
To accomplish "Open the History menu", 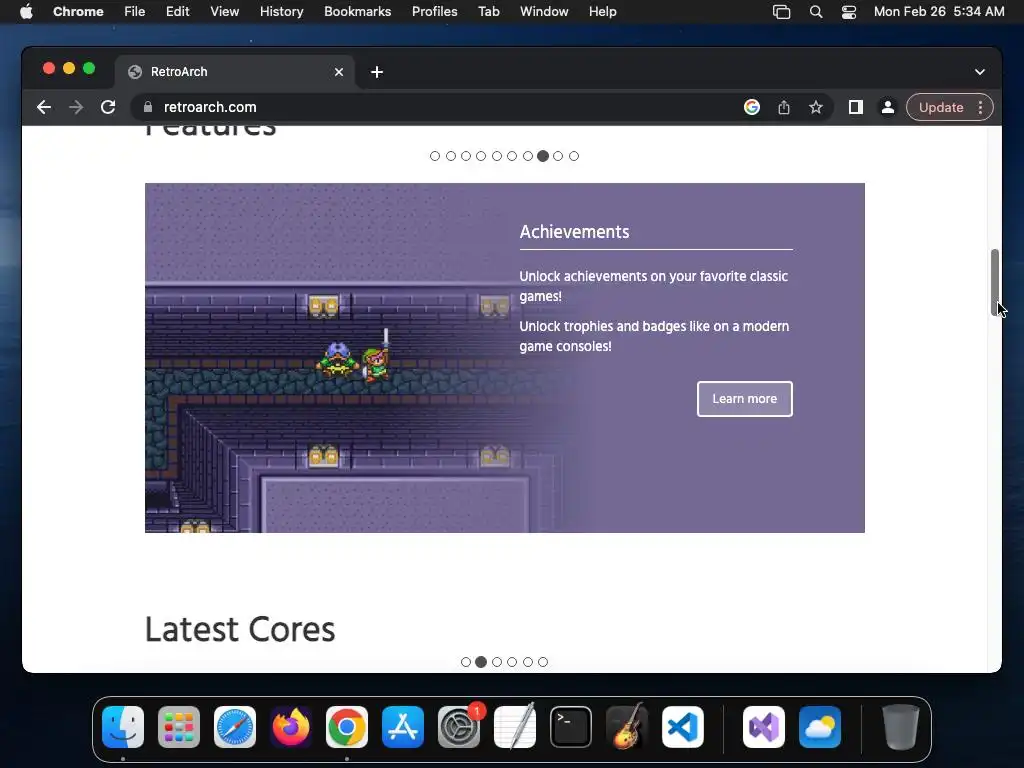I will click(x=281, y=12).
